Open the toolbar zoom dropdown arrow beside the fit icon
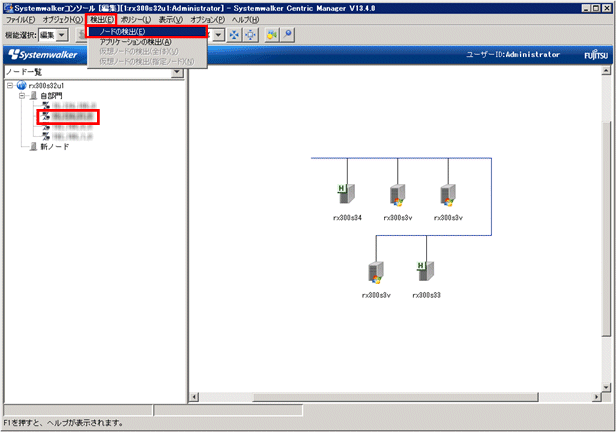 tap(219, 35)
